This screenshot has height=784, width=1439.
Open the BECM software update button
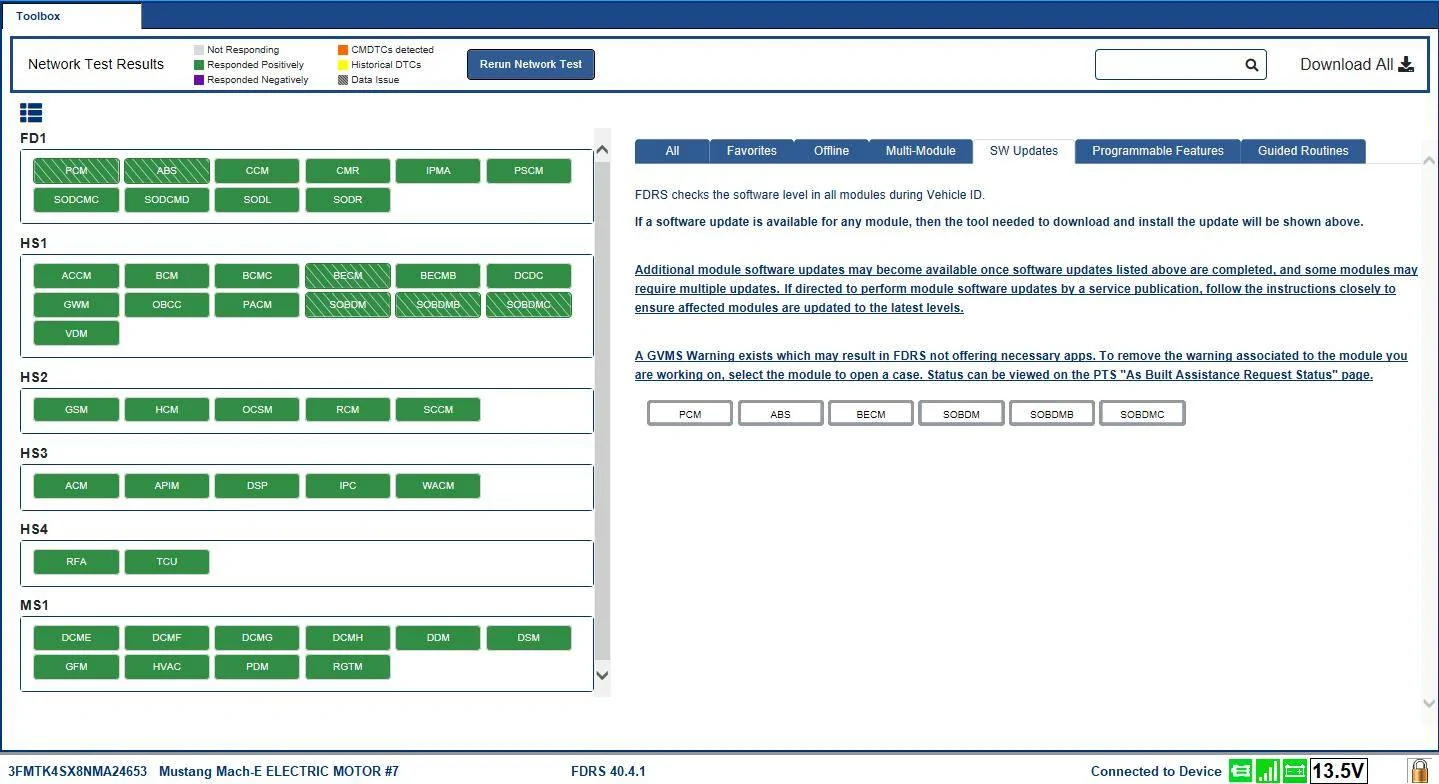[x=871, y=414]
